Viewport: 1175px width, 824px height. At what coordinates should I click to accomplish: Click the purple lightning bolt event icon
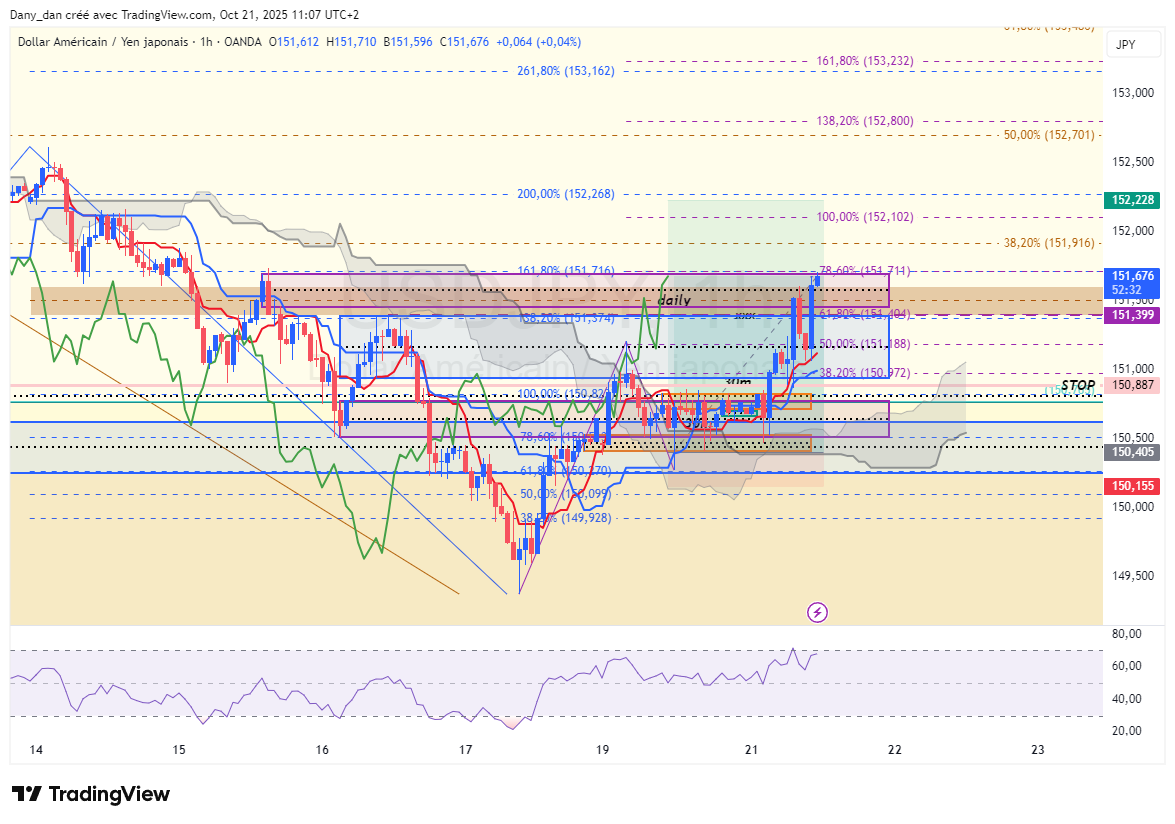click(x=817, y=613)
